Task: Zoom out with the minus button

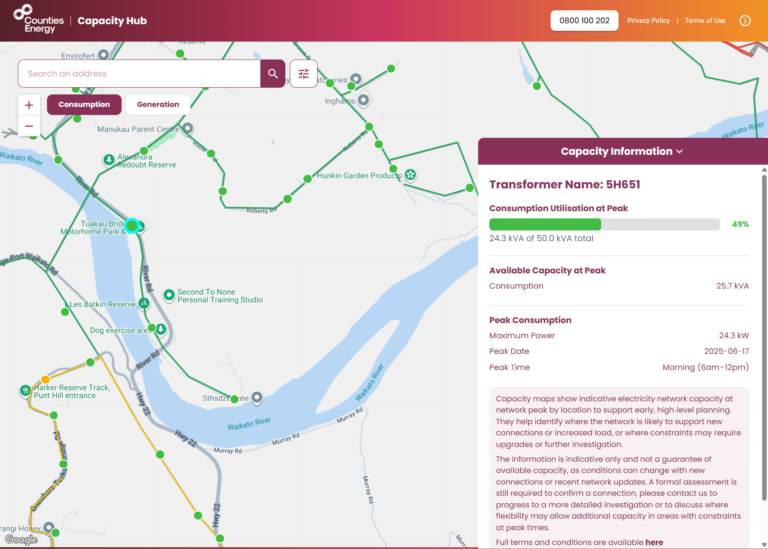Action: point(29,126)
